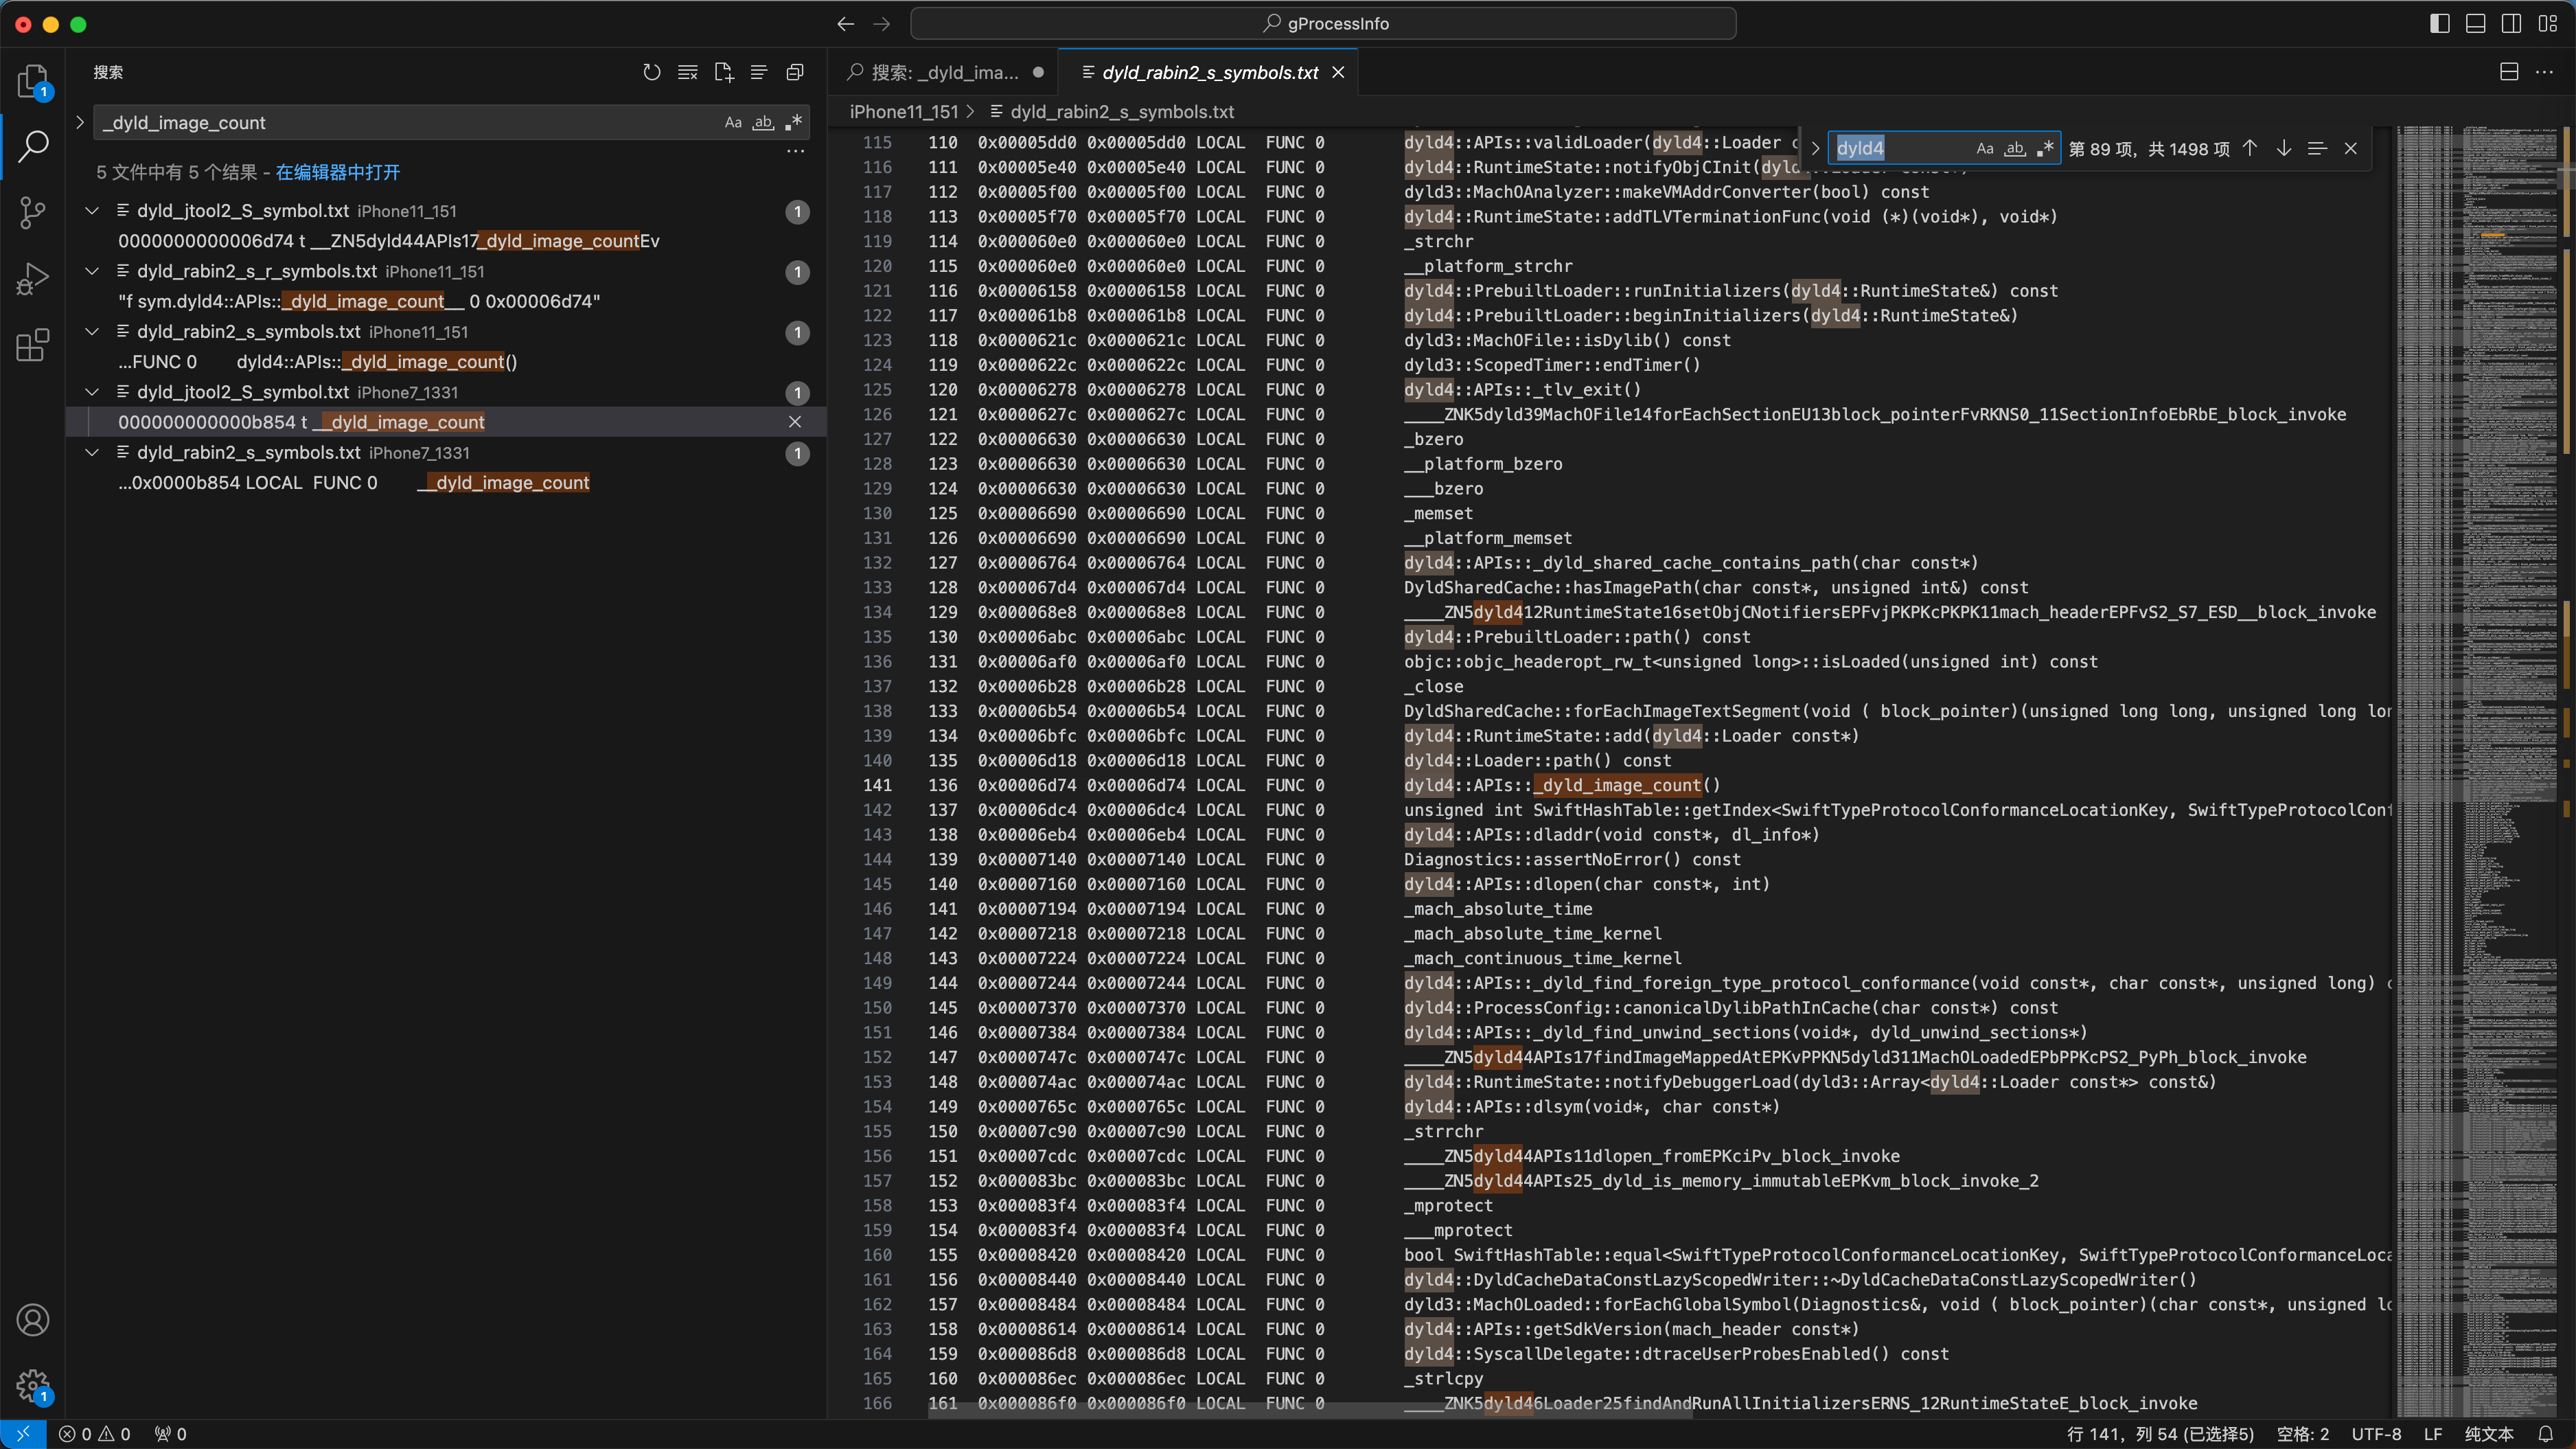Screen dimensions: 2576x1449
Task: Collapse dyld_rabin2_s_symbols.txt iPhone7_1331 results
Action: click(92, 453)
